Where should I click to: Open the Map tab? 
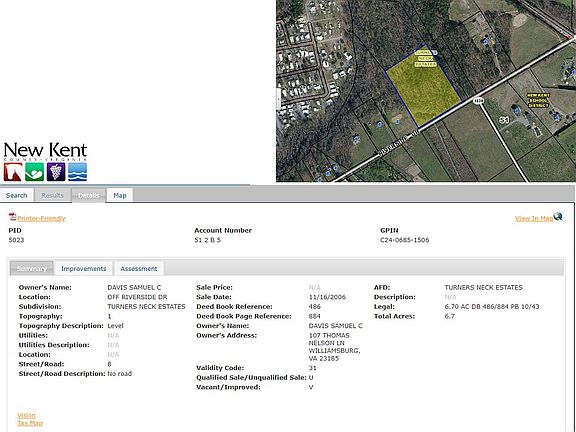[120, 195]
